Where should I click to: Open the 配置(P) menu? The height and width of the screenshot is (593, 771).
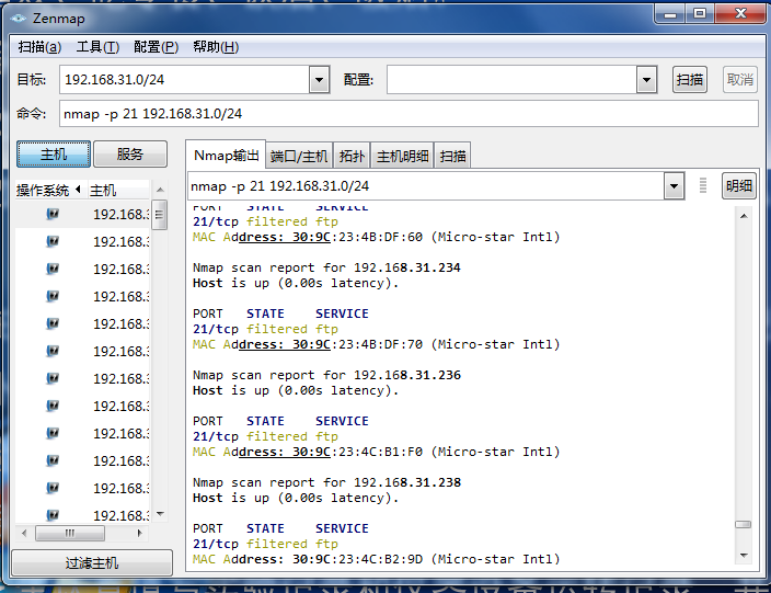tap(156, 47)
